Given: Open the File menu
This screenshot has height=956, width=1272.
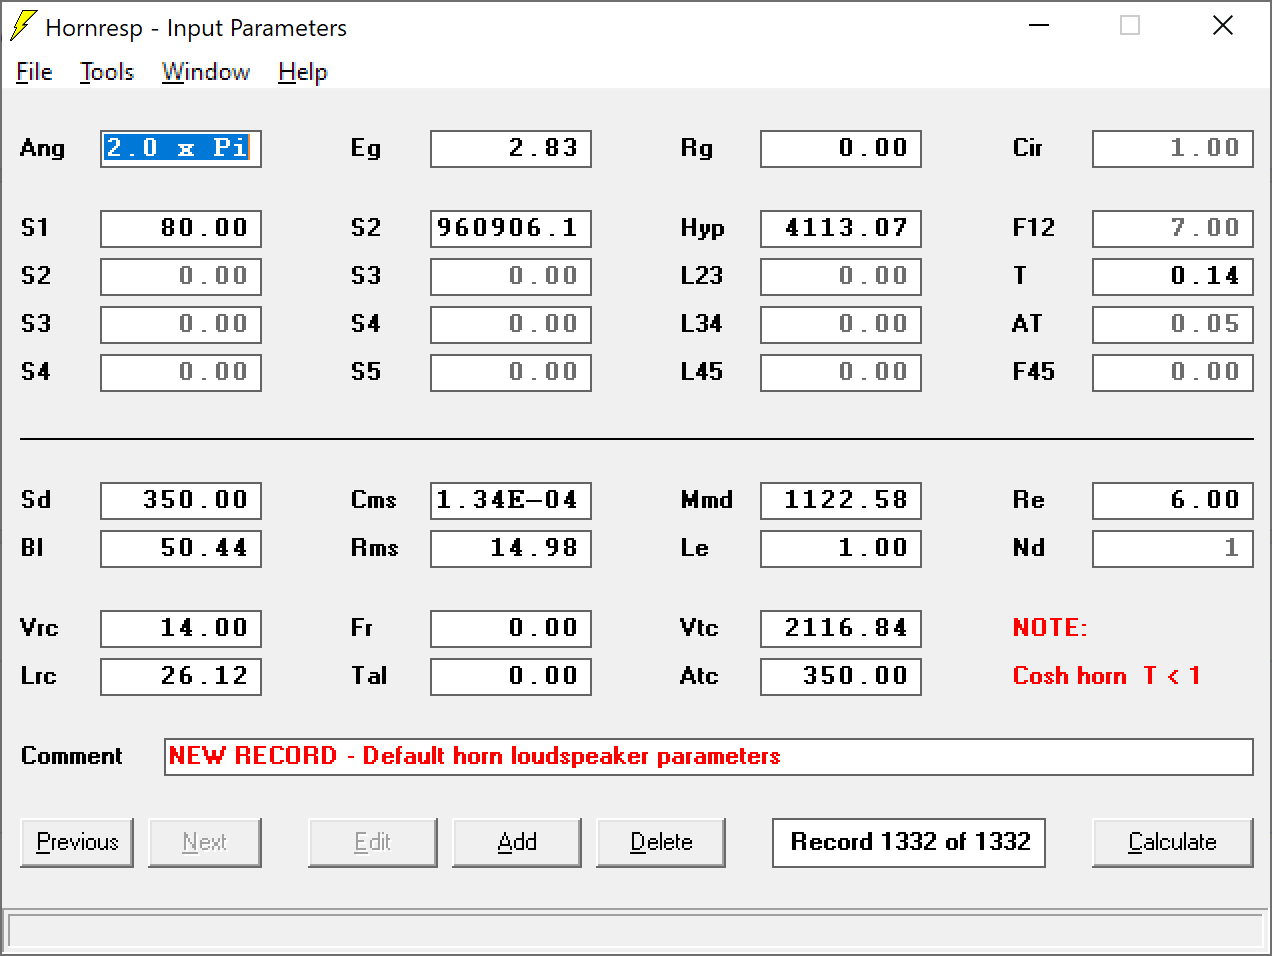Looking at the screenshot, I should (34, 72).
